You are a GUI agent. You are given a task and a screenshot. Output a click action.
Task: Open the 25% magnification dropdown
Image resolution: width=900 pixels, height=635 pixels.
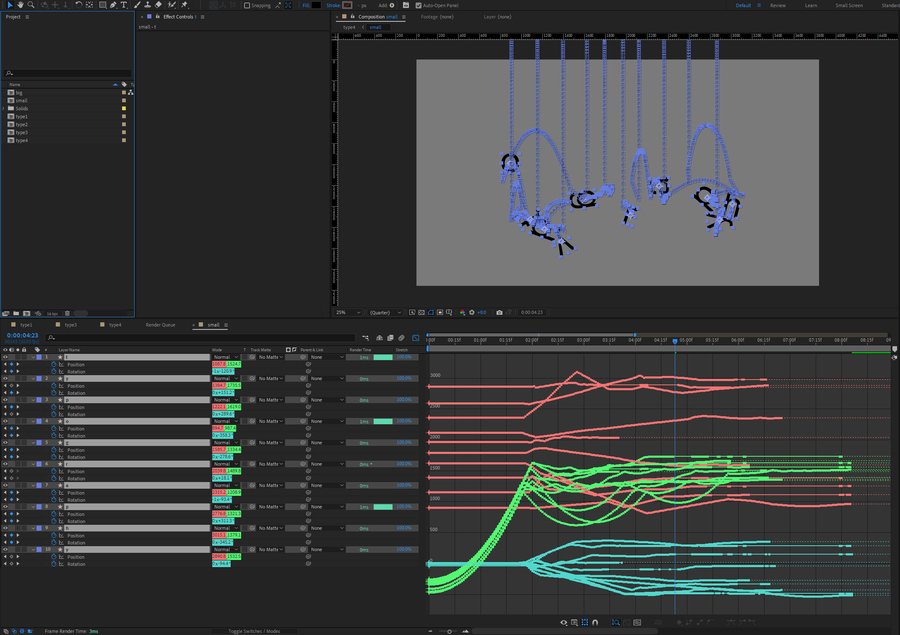(346, 312)
